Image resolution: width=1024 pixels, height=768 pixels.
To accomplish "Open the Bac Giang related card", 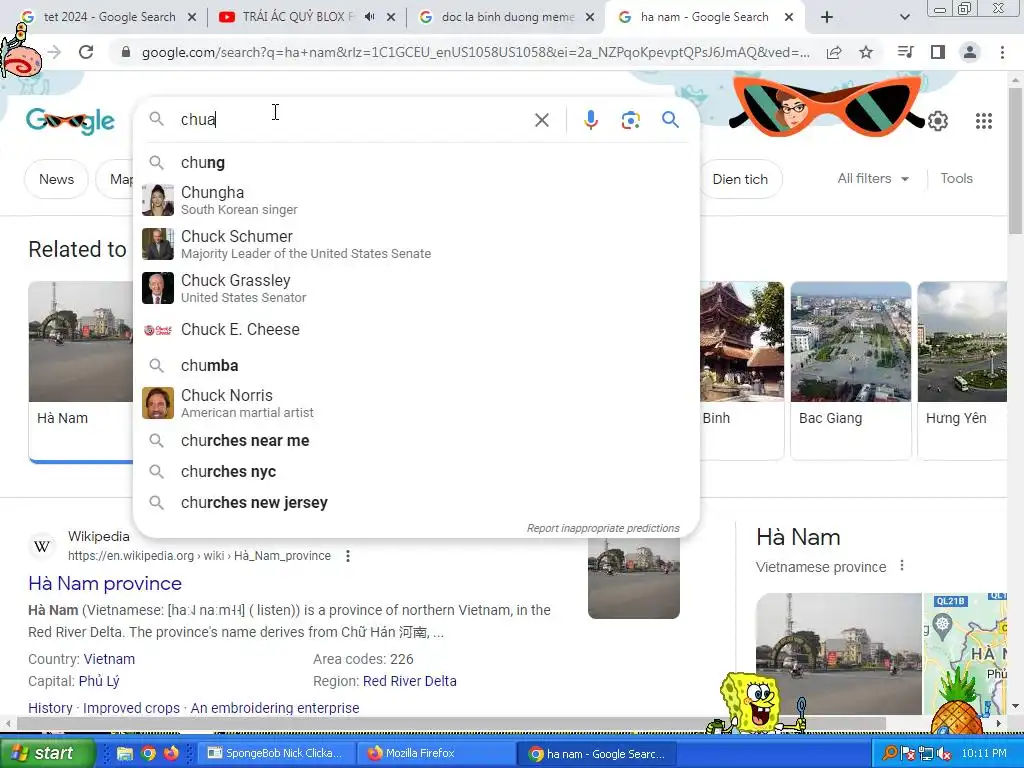I will [x=850, y=370].
